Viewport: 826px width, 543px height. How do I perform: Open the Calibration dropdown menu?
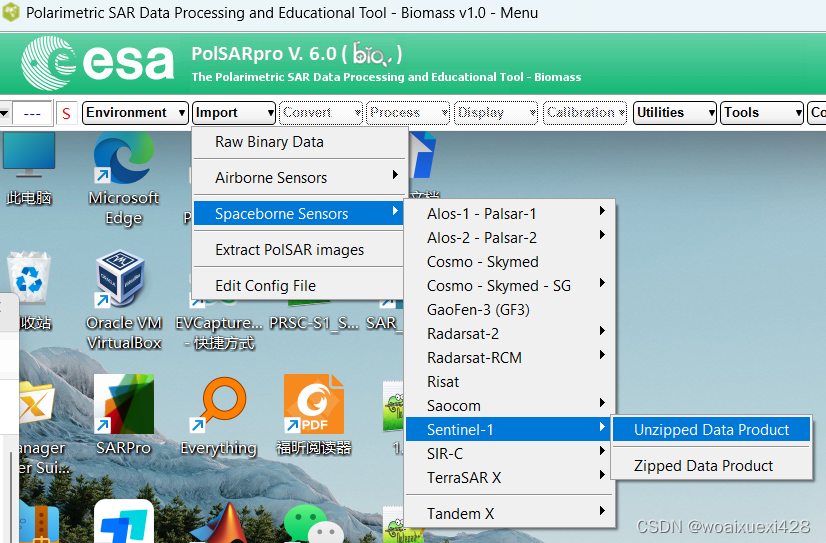[585, 113]
